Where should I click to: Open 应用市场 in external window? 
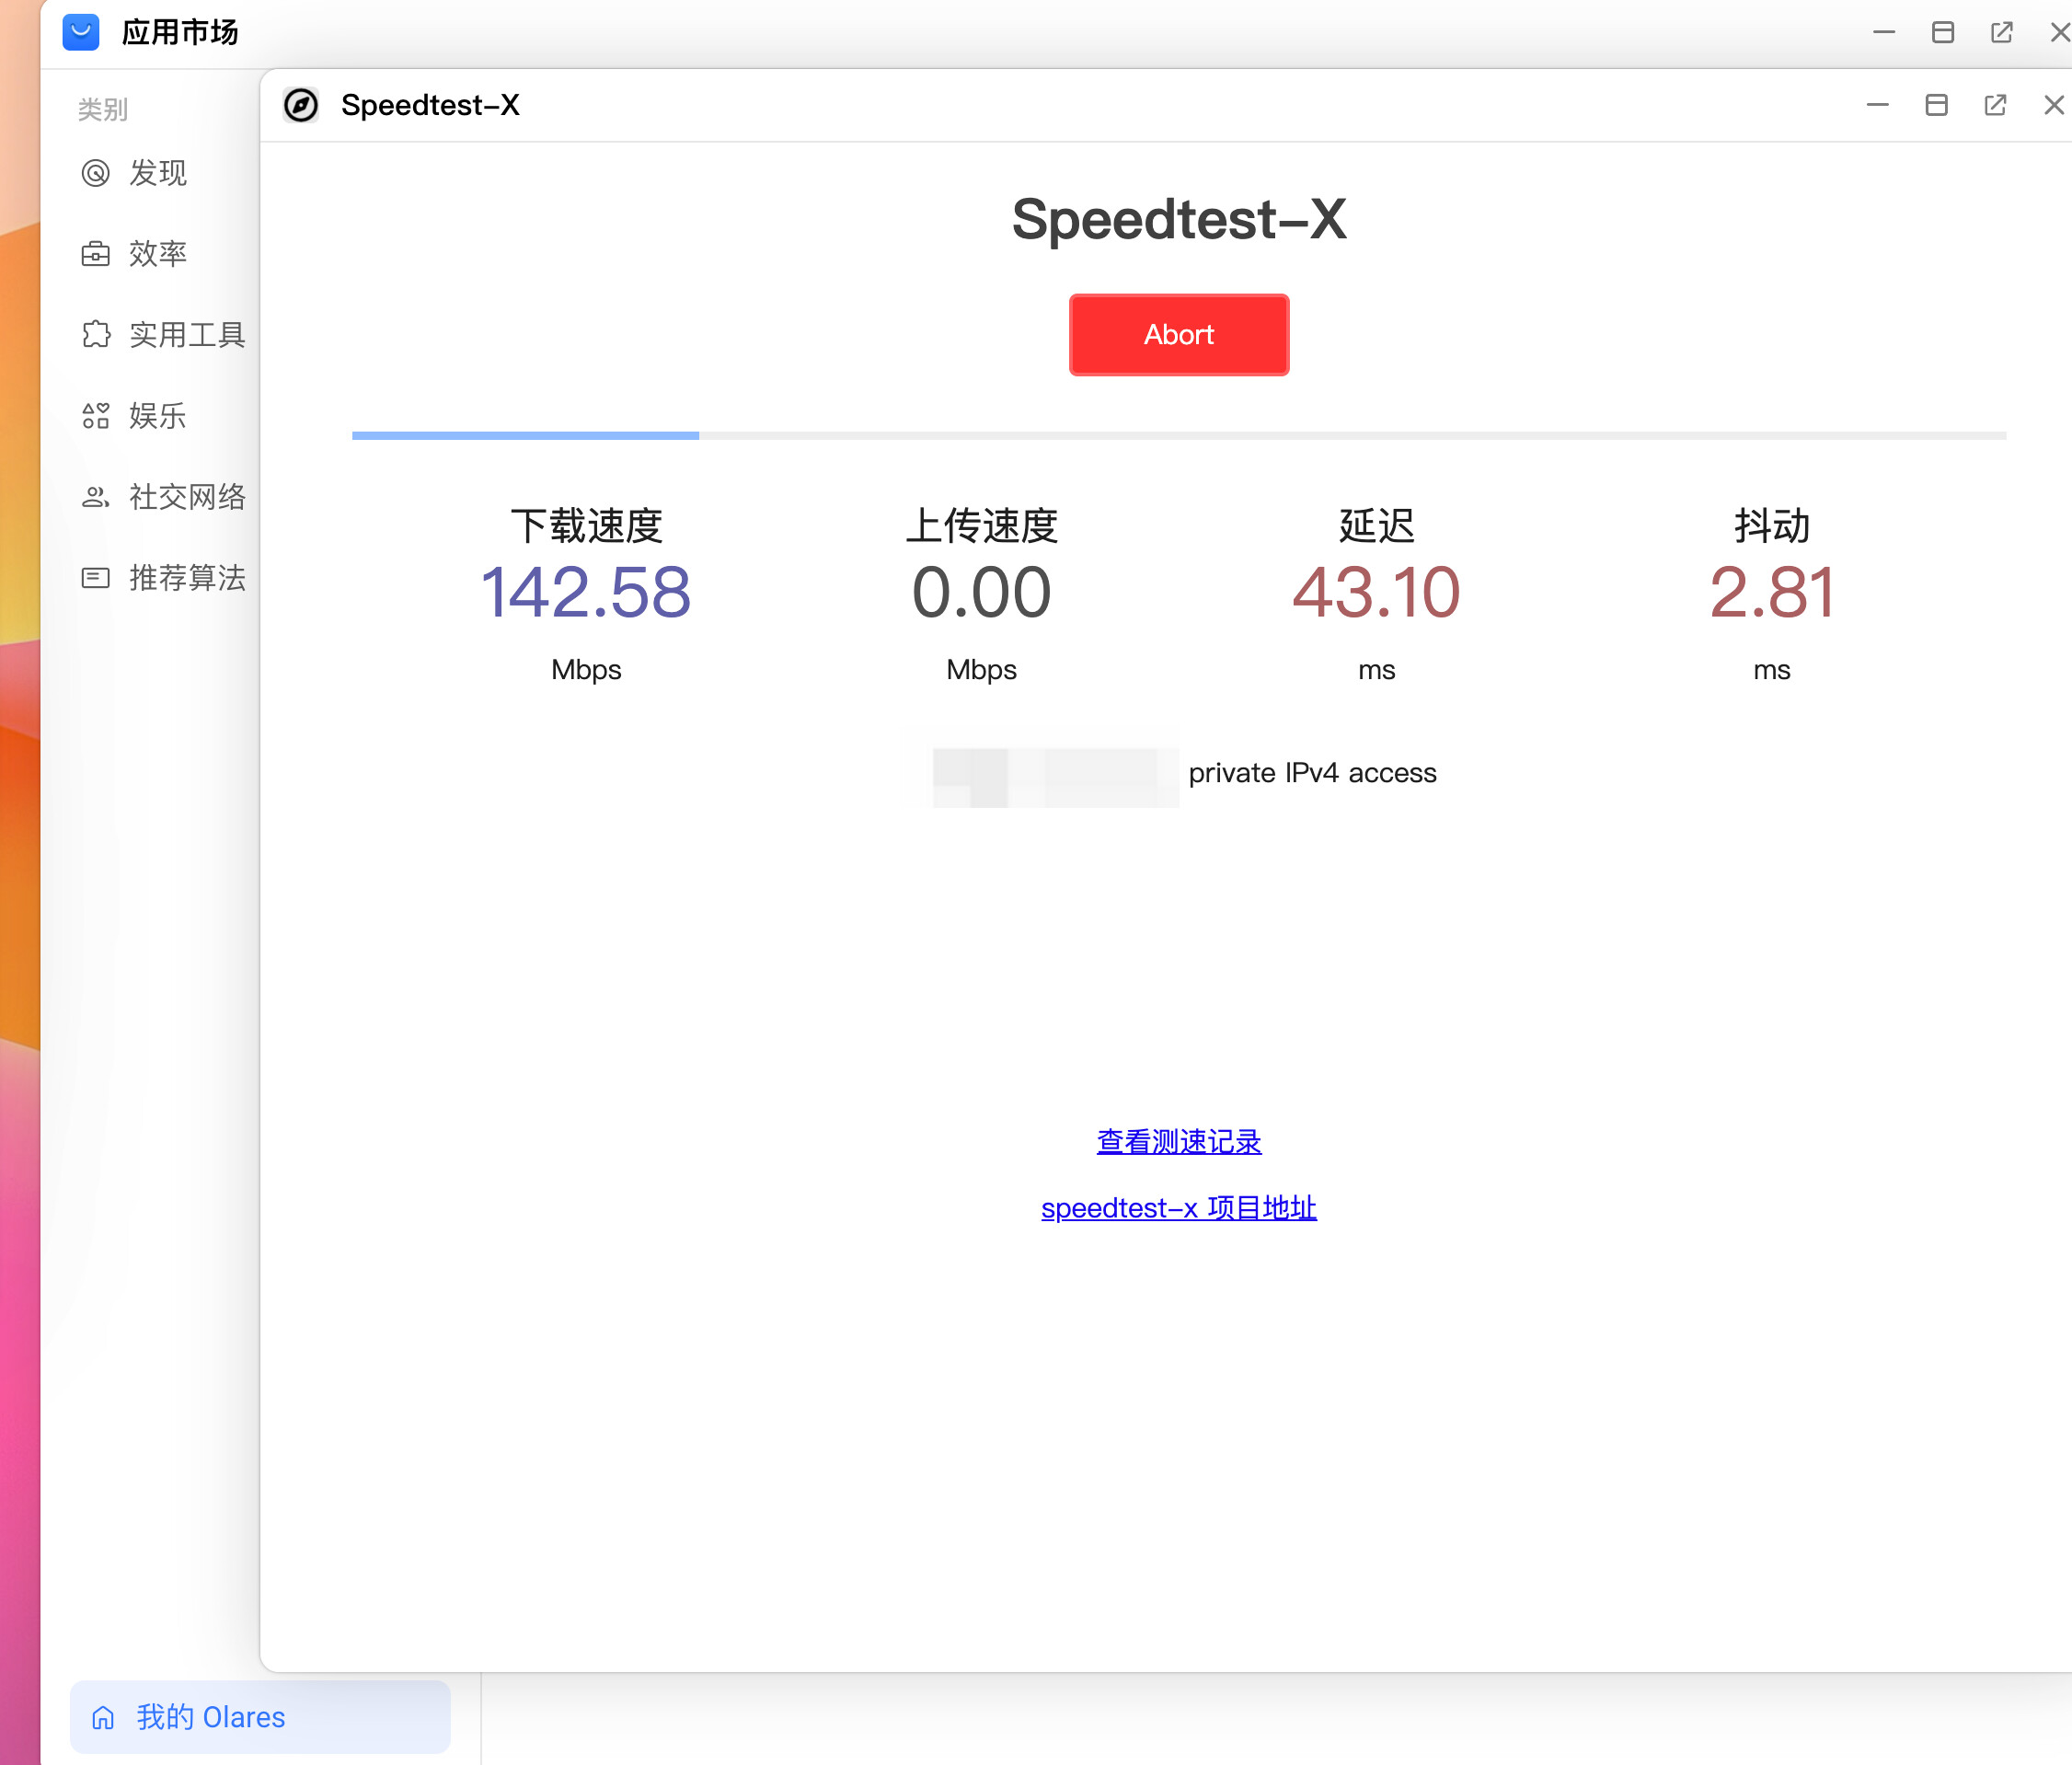click(x=2001, y=32)
